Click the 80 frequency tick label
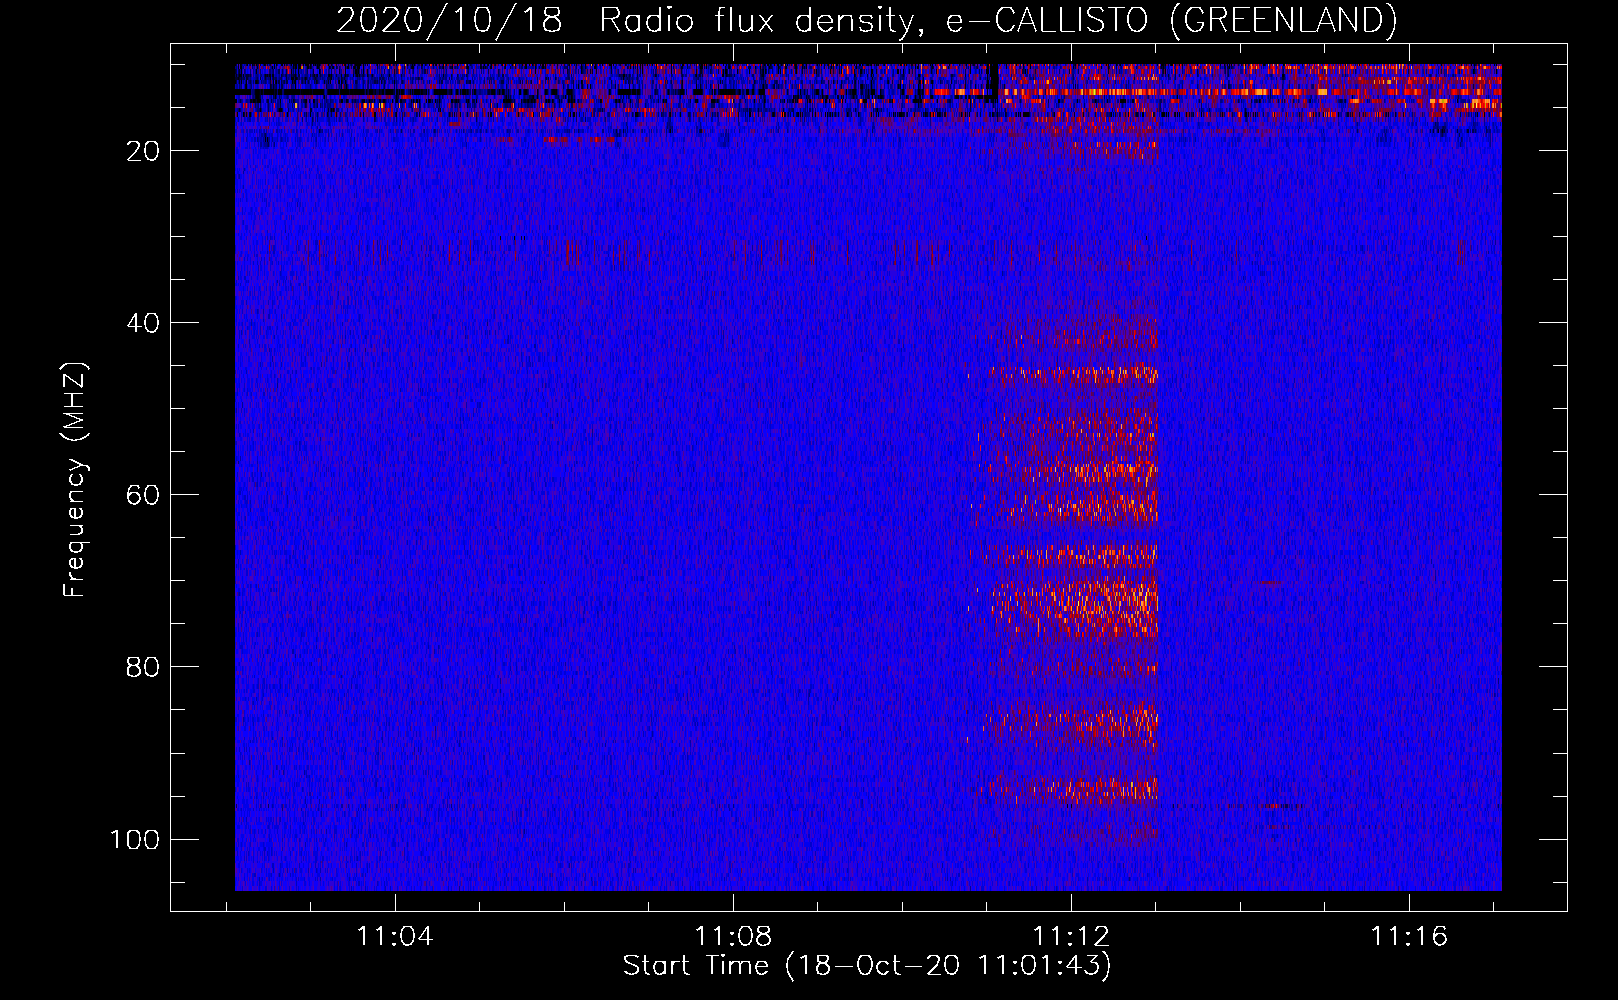1618x1000 pixels. 143,667
